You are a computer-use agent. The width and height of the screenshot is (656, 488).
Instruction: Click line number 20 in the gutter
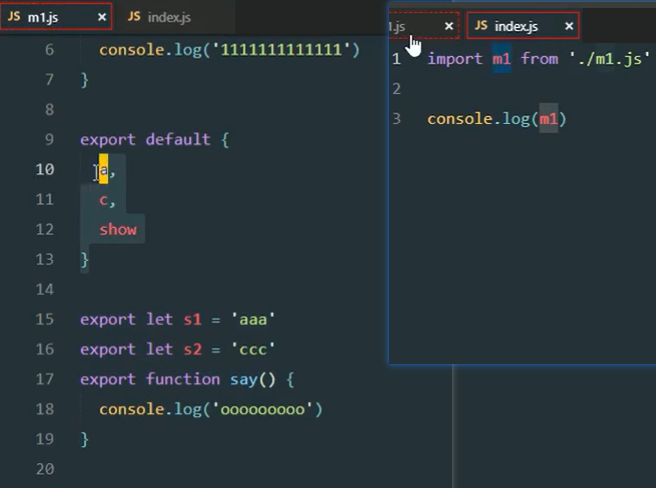pyautogui.click(x=45, y=469)
